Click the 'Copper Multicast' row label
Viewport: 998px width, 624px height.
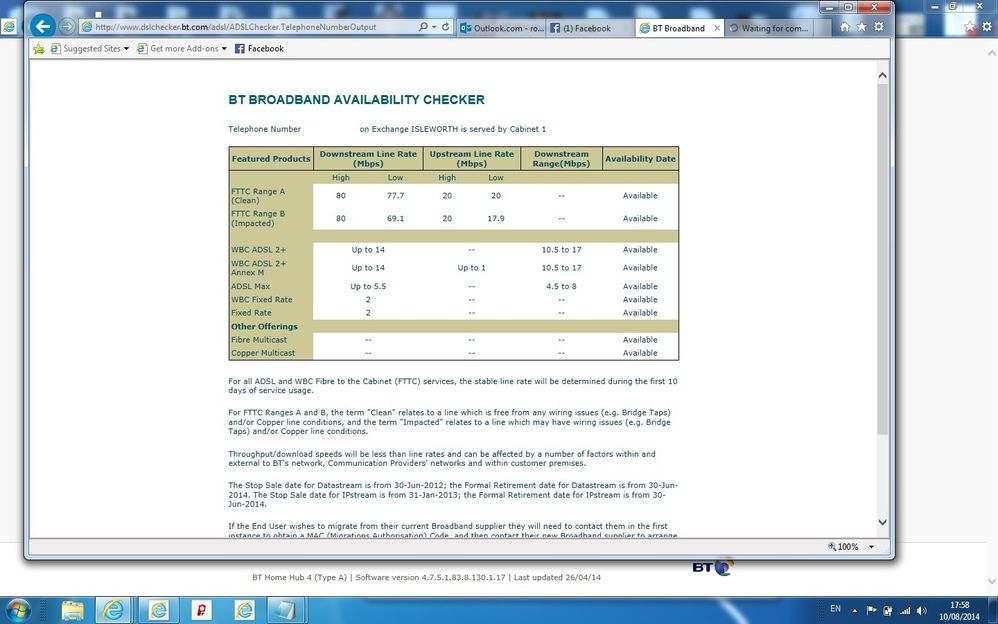tap(263, 353)
